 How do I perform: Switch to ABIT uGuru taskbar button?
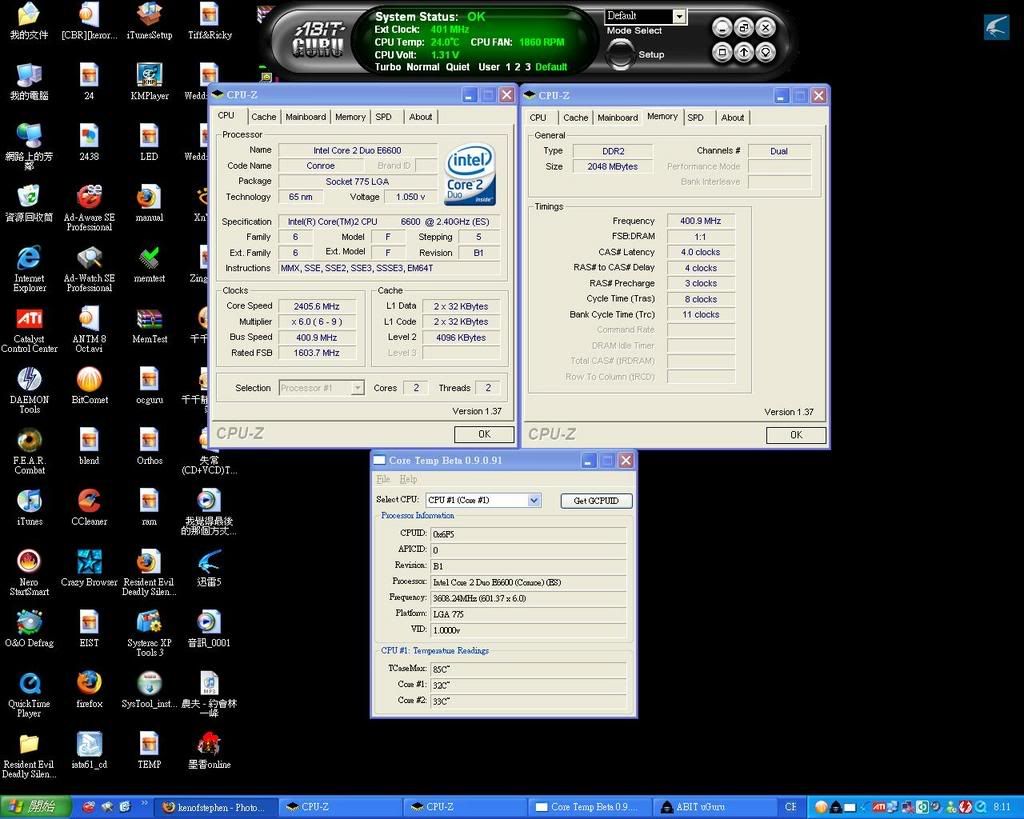point(714,807)
